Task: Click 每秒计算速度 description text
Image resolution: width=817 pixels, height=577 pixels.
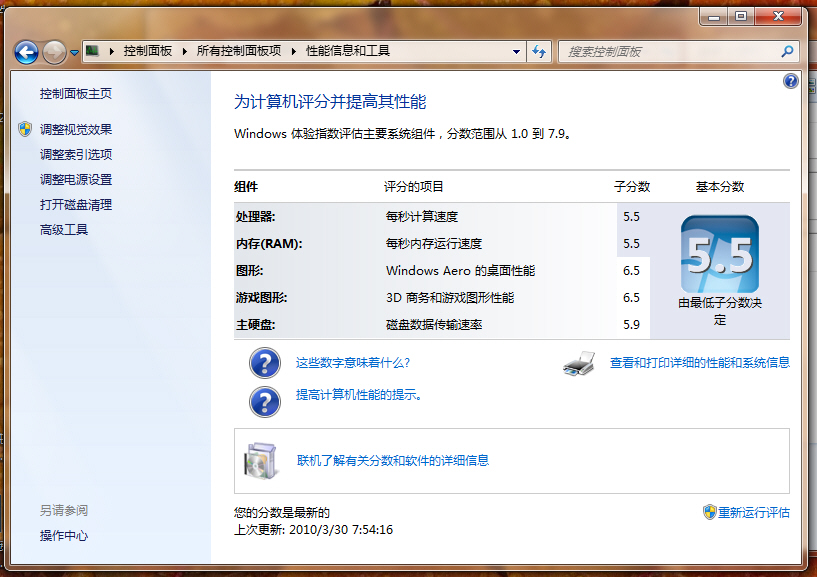Action: pos(422,216)
